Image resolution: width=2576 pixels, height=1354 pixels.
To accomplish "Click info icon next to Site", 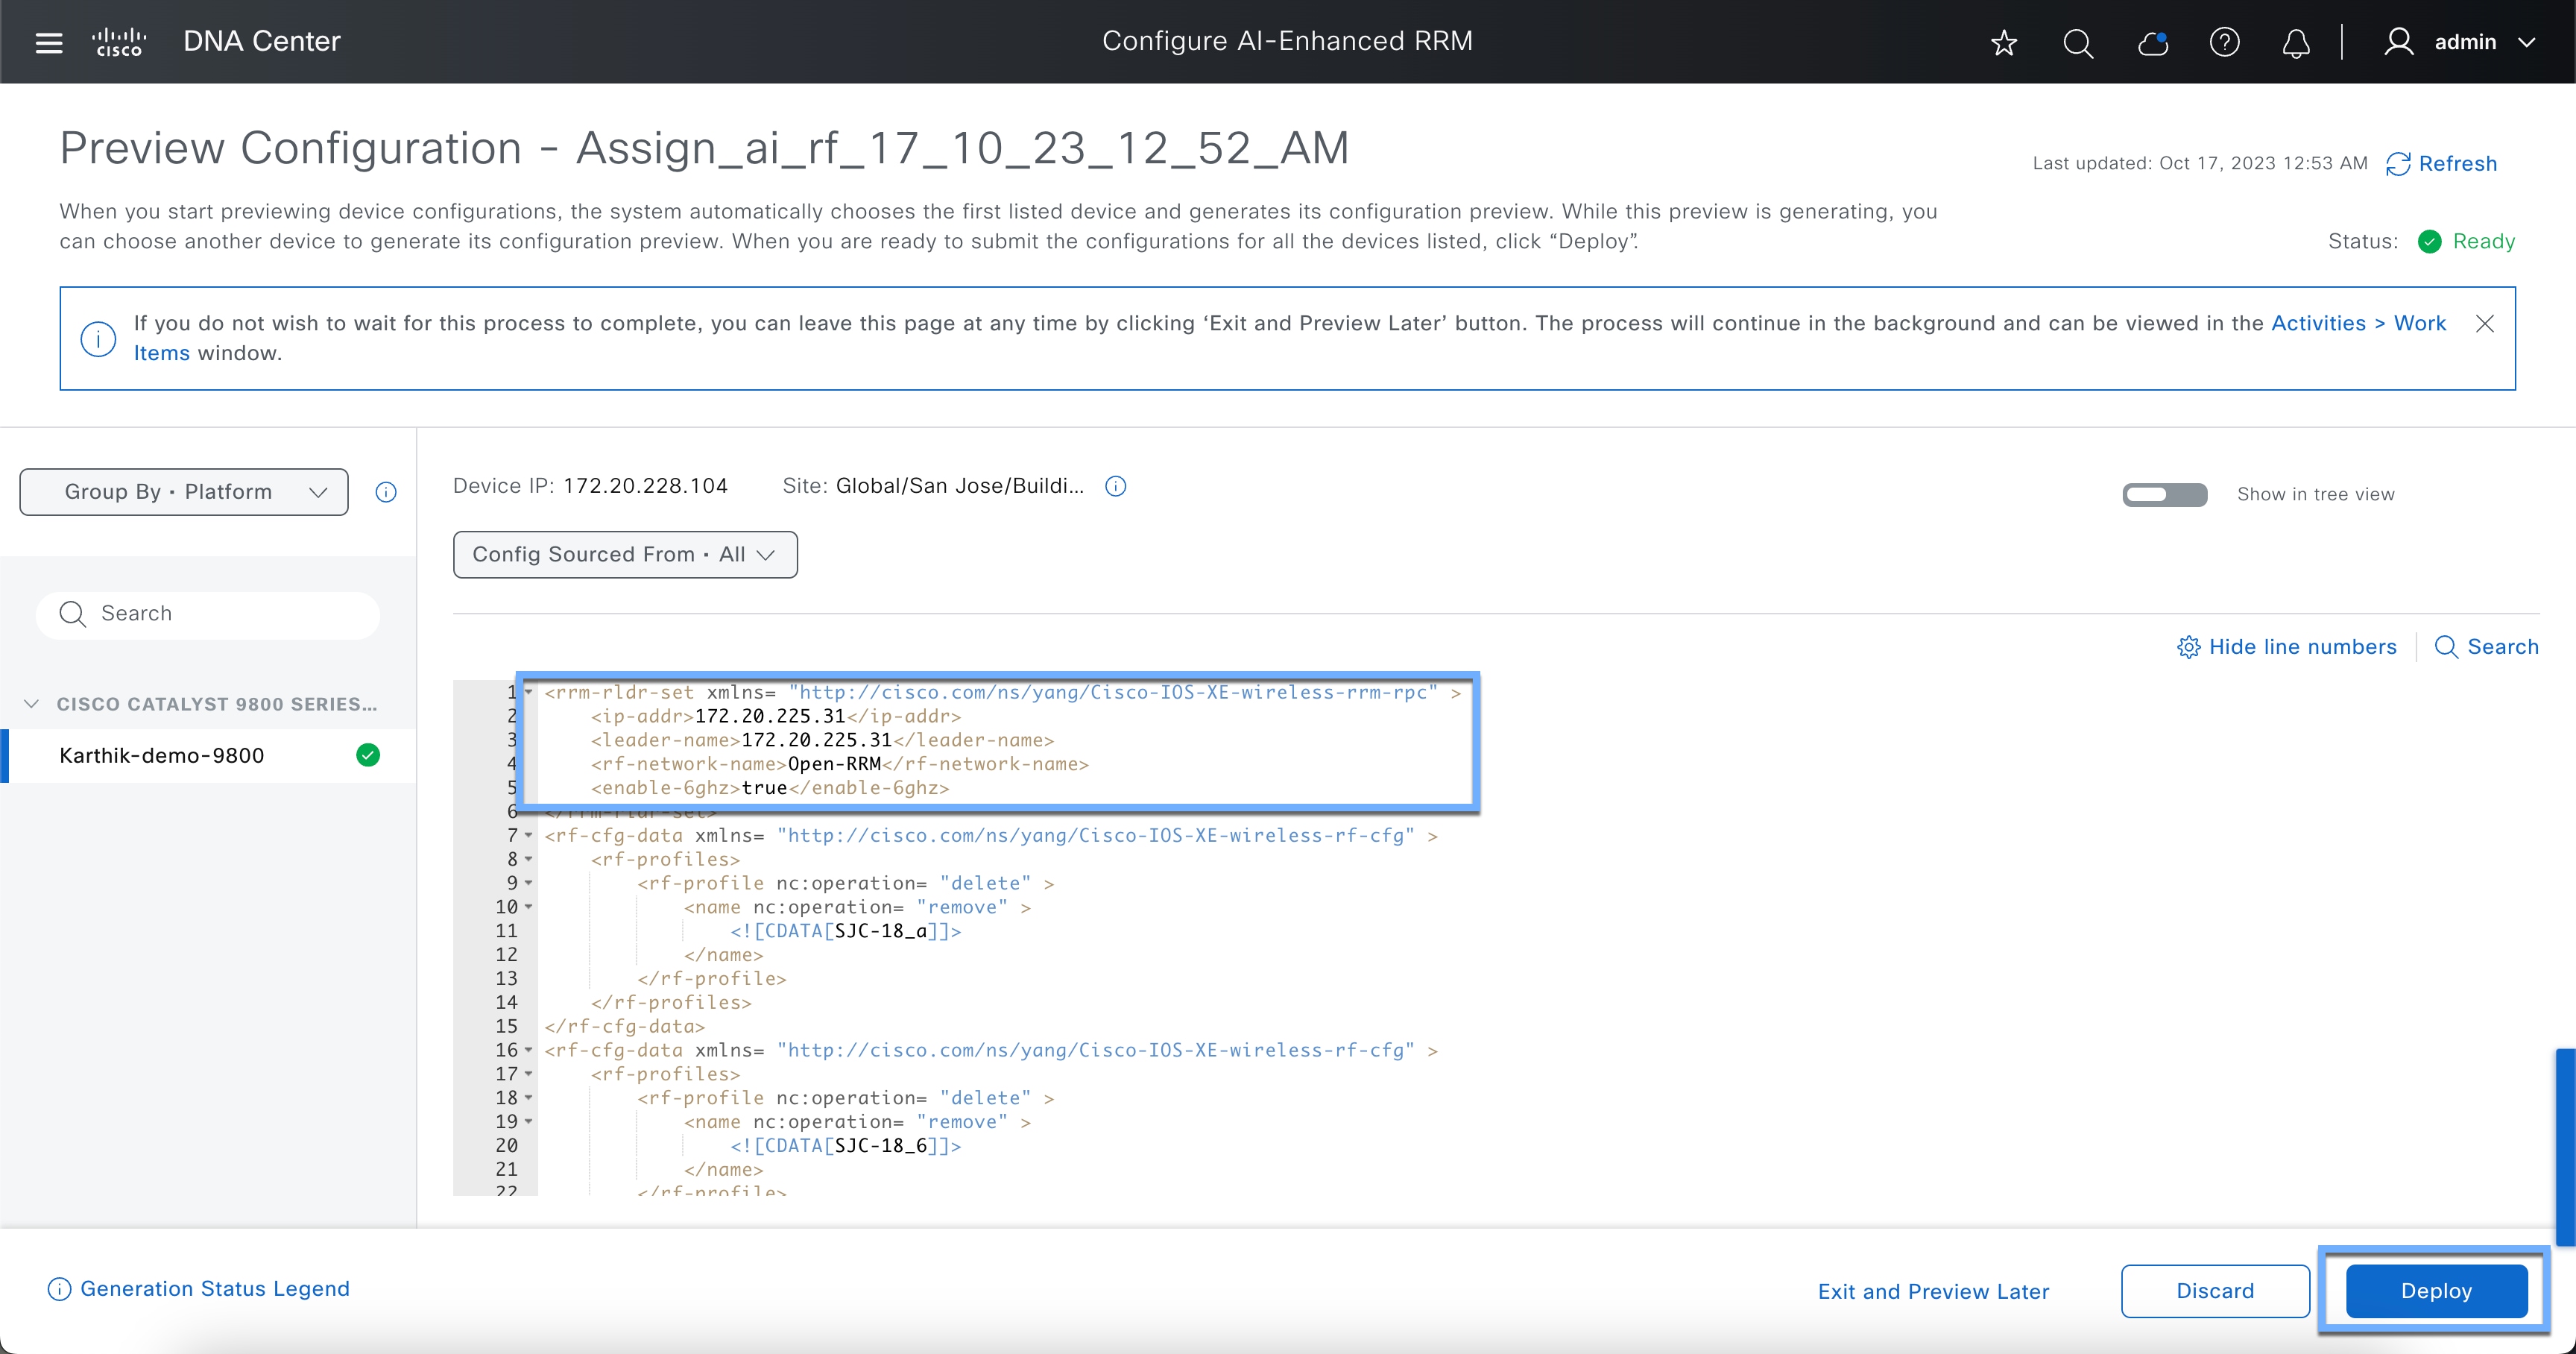I will pyautogui.click(x=1116, y=486).
